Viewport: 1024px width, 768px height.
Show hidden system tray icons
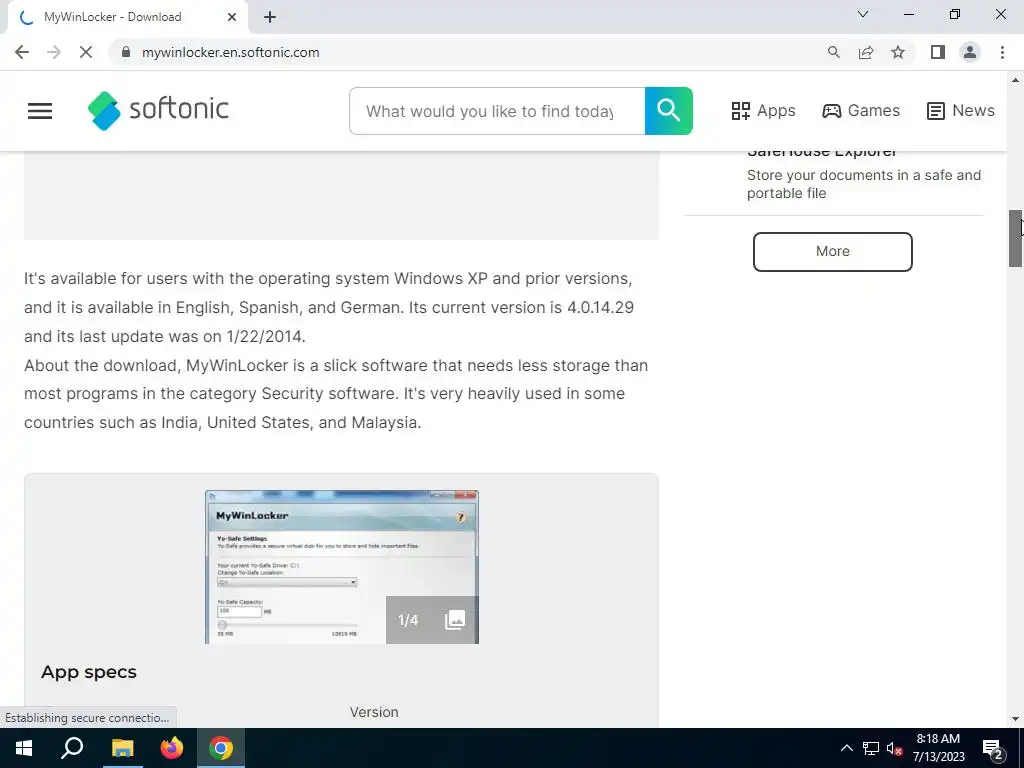846,748
